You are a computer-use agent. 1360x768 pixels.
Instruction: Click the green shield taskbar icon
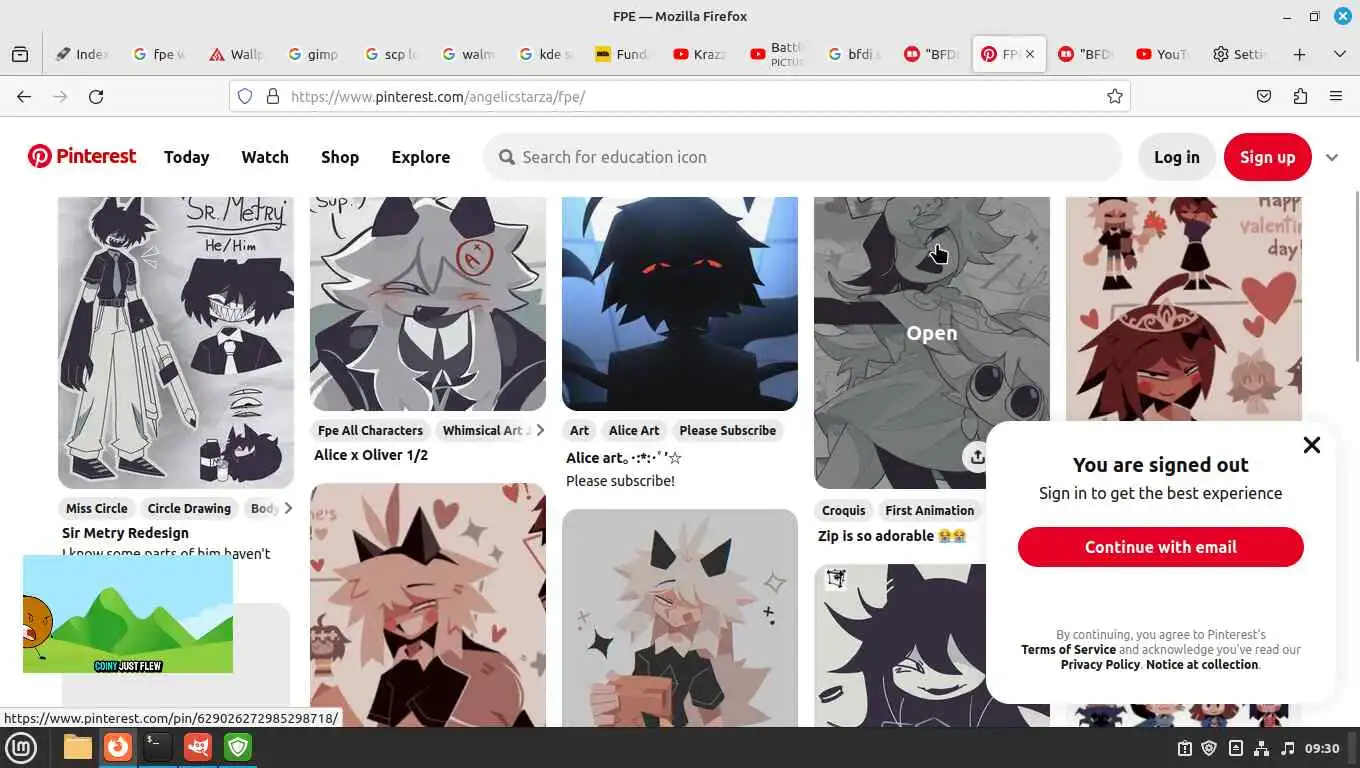click(238, 747)
